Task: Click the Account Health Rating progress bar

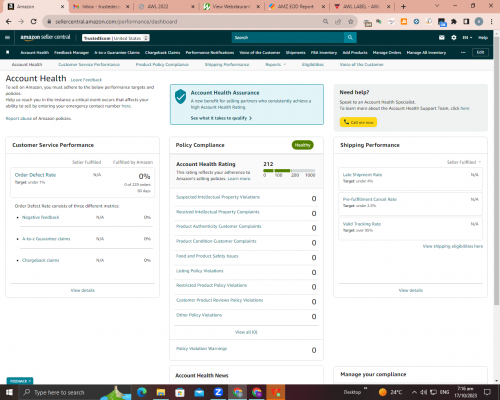Action: pos(289,171)
